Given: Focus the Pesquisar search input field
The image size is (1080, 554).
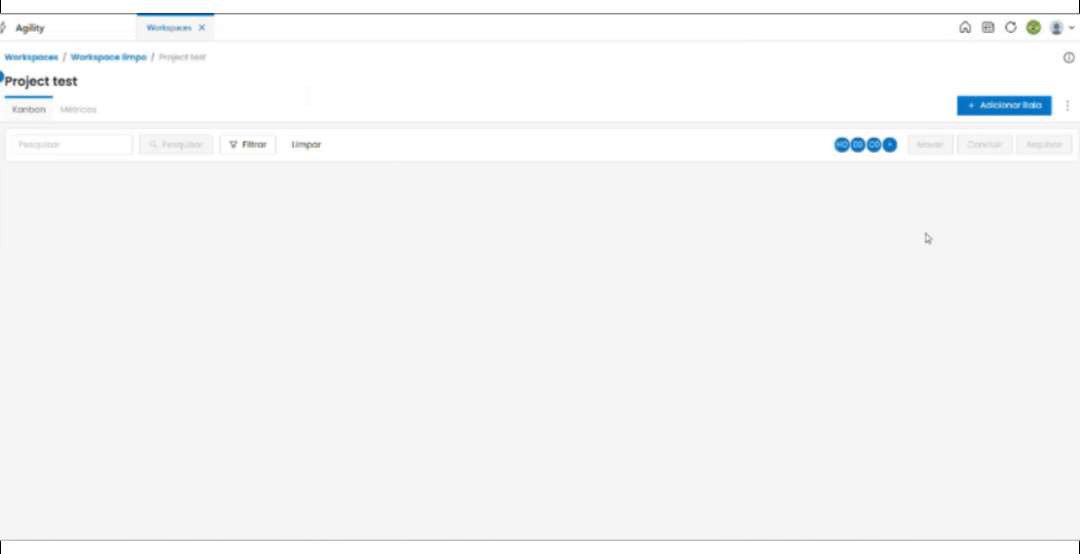Looking at the screenshot, I should coord(72,145).
